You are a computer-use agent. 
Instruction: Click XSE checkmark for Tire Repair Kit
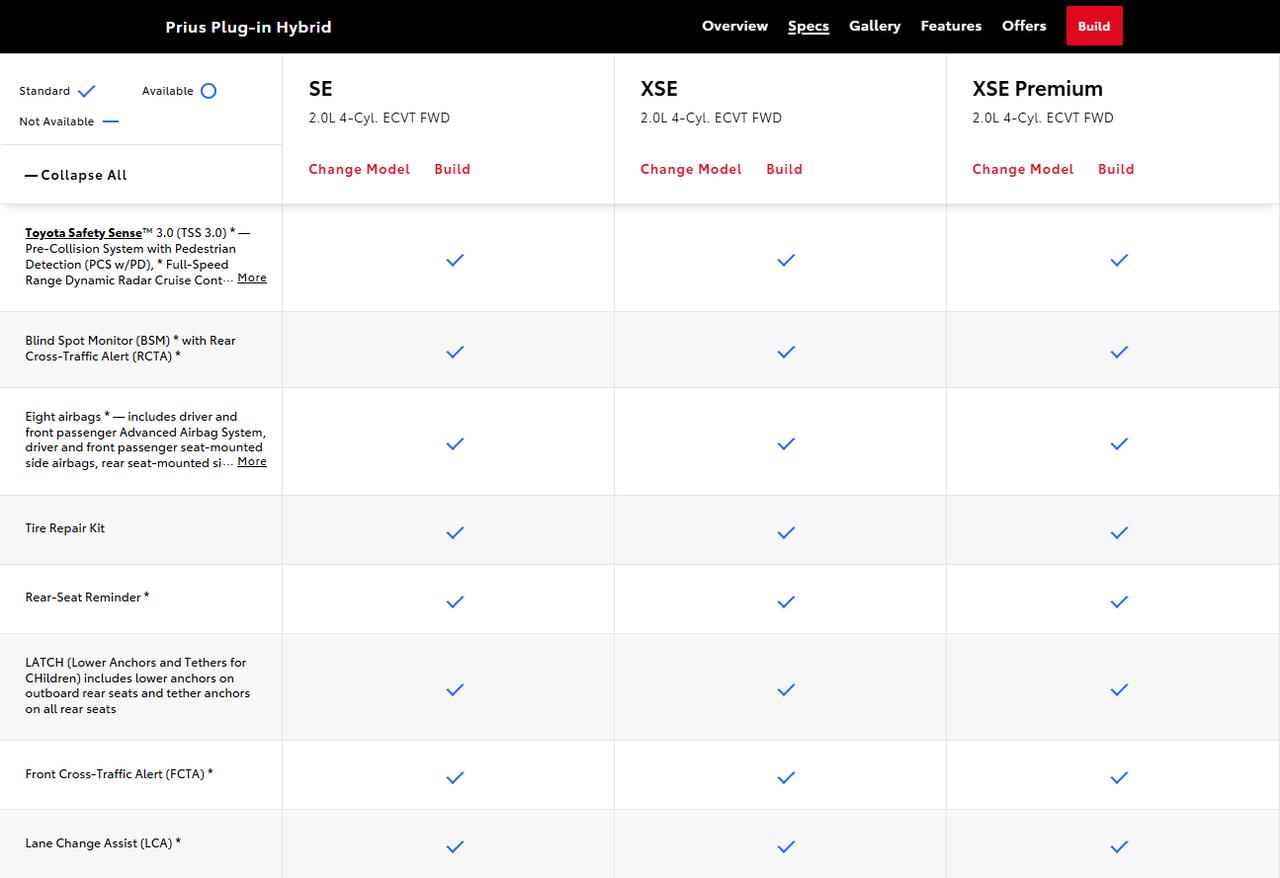pos(786,533)
